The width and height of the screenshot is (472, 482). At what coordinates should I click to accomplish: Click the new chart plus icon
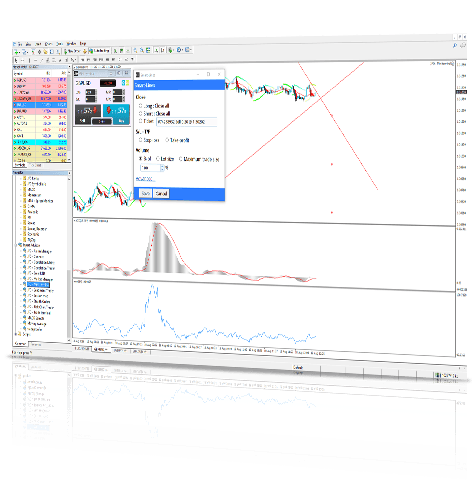coord(17,52)
